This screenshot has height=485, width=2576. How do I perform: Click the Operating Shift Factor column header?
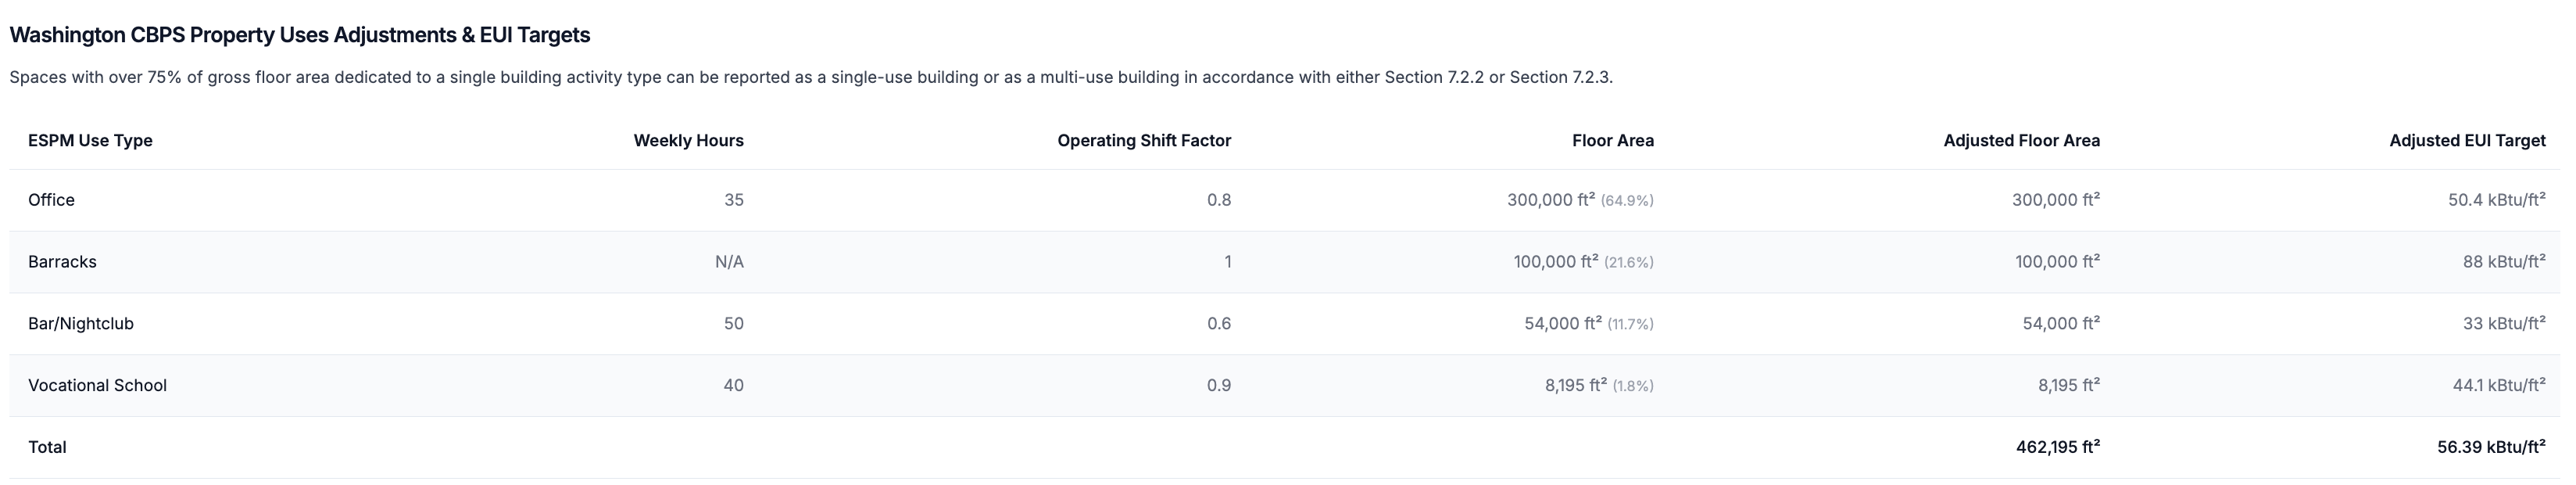(1144, 141)
